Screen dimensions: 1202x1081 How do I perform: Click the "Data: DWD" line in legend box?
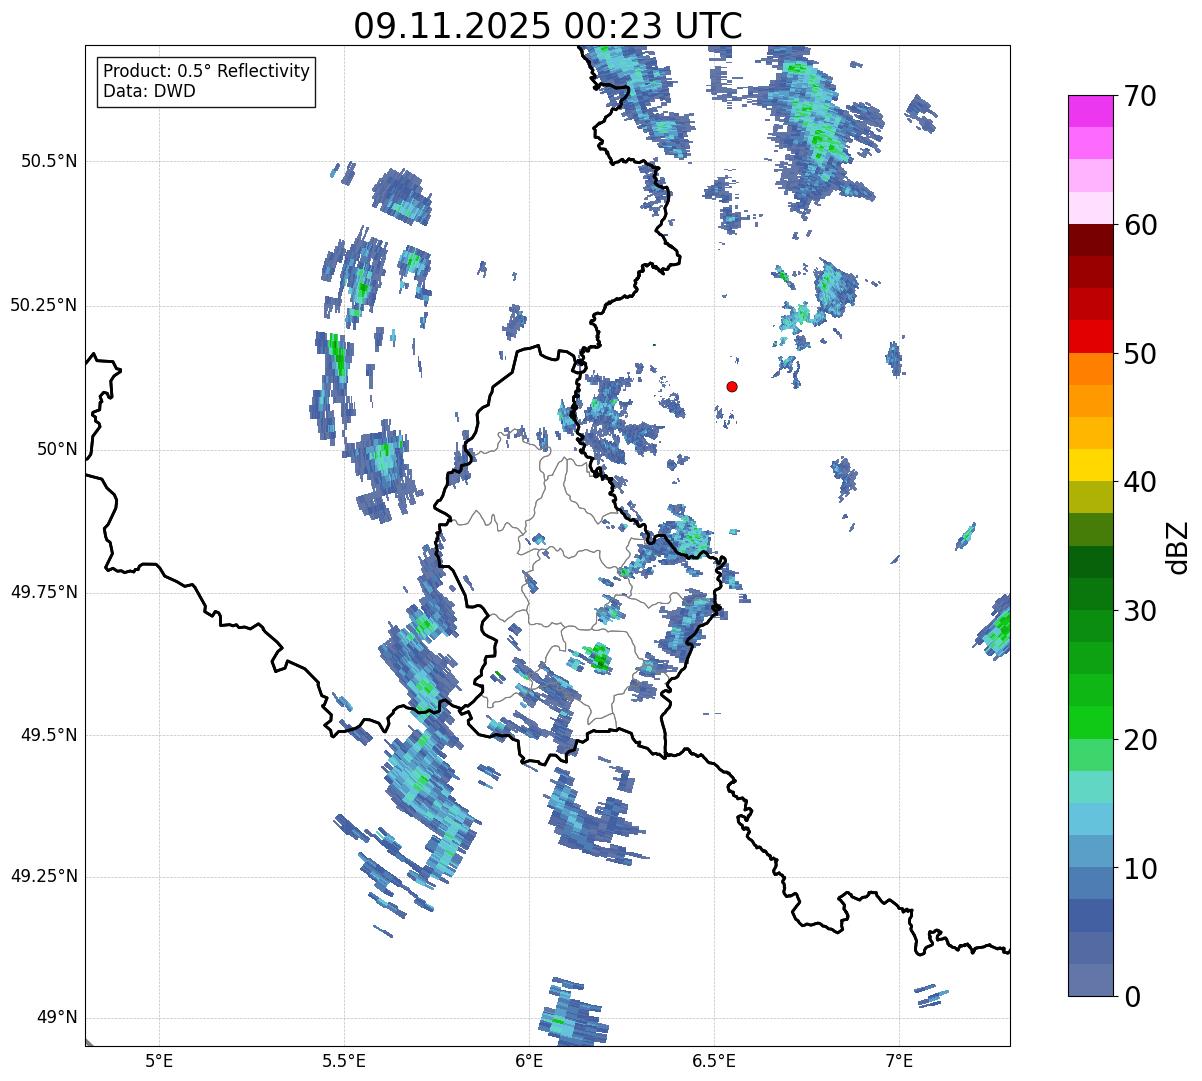pyautogui.click(x=150, y=91)
